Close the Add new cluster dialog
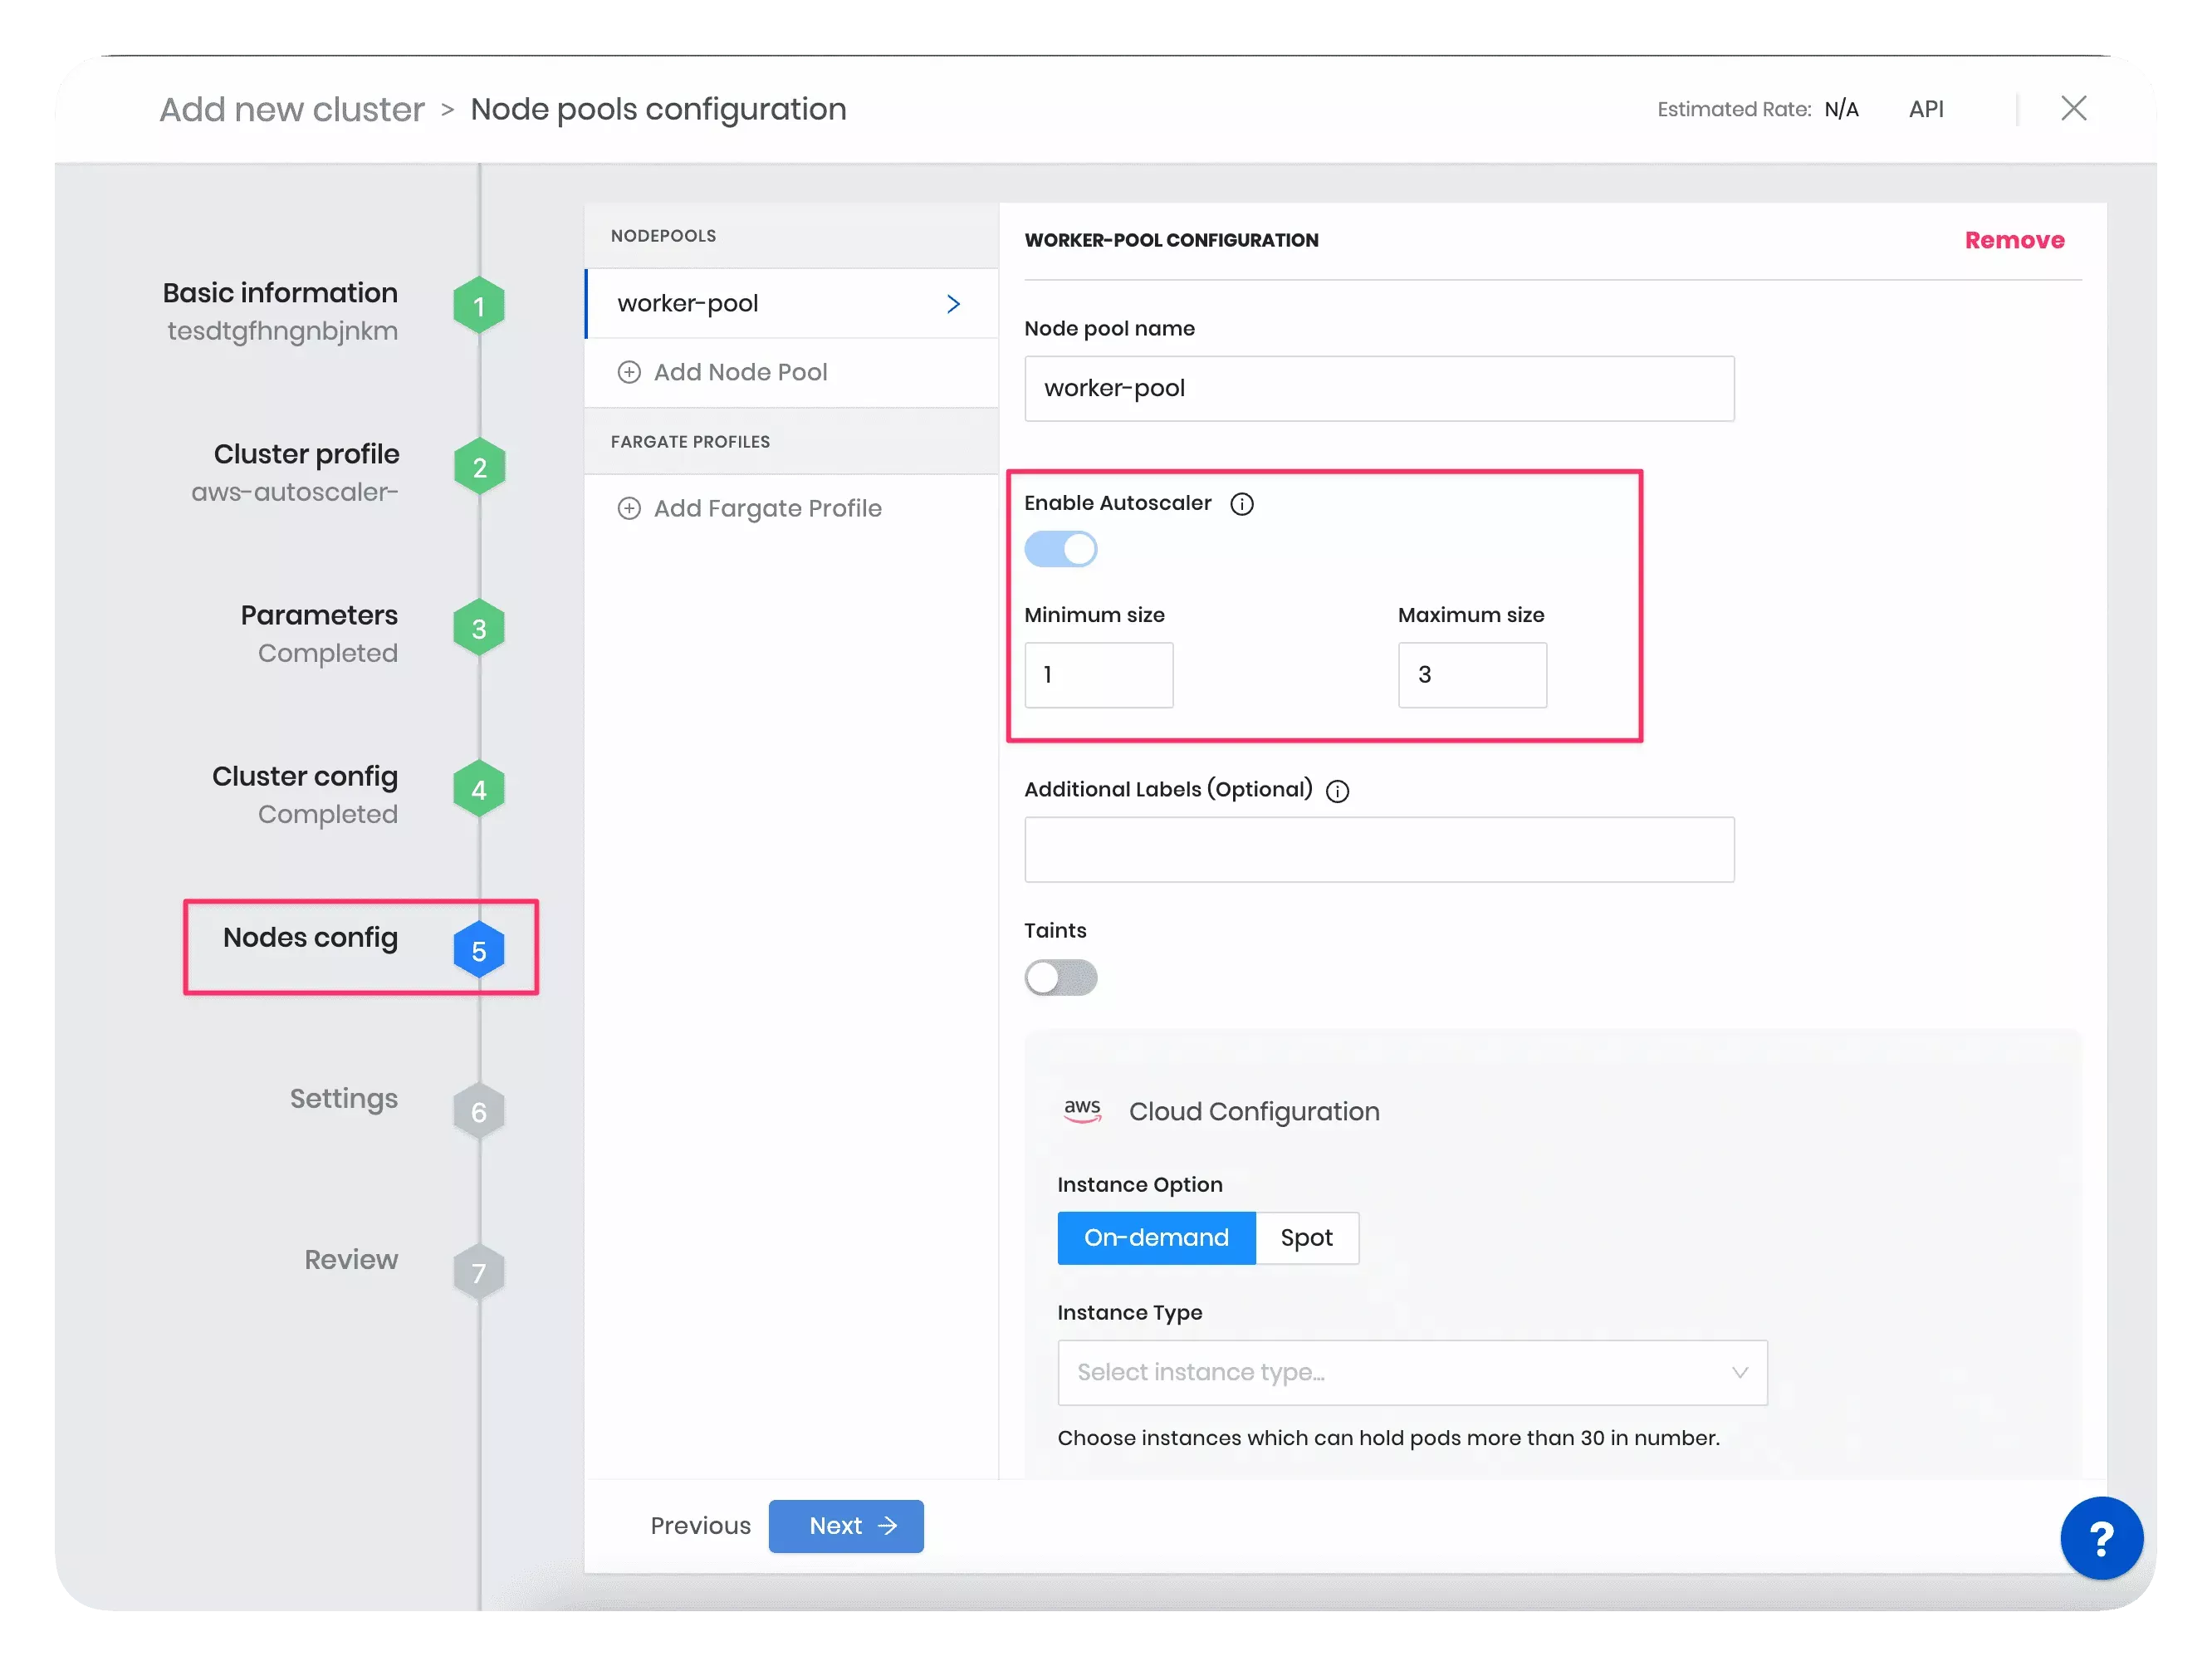 coord(2073,108)
